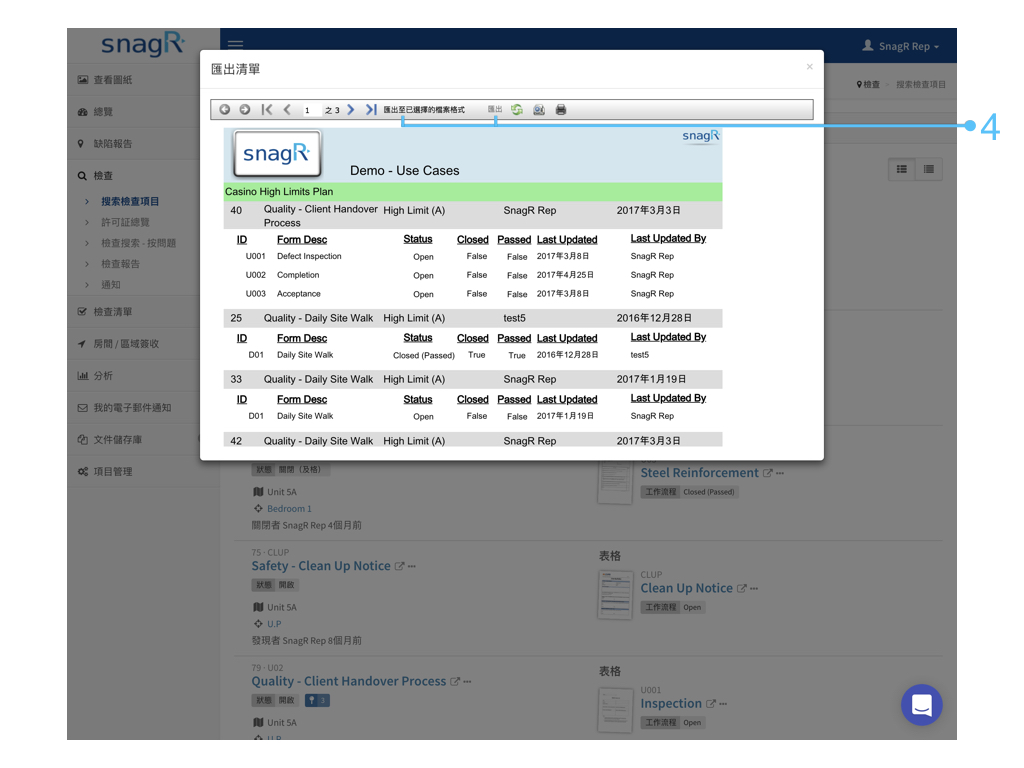
Task: Open the Inspection form link
Action: [671, 703]
